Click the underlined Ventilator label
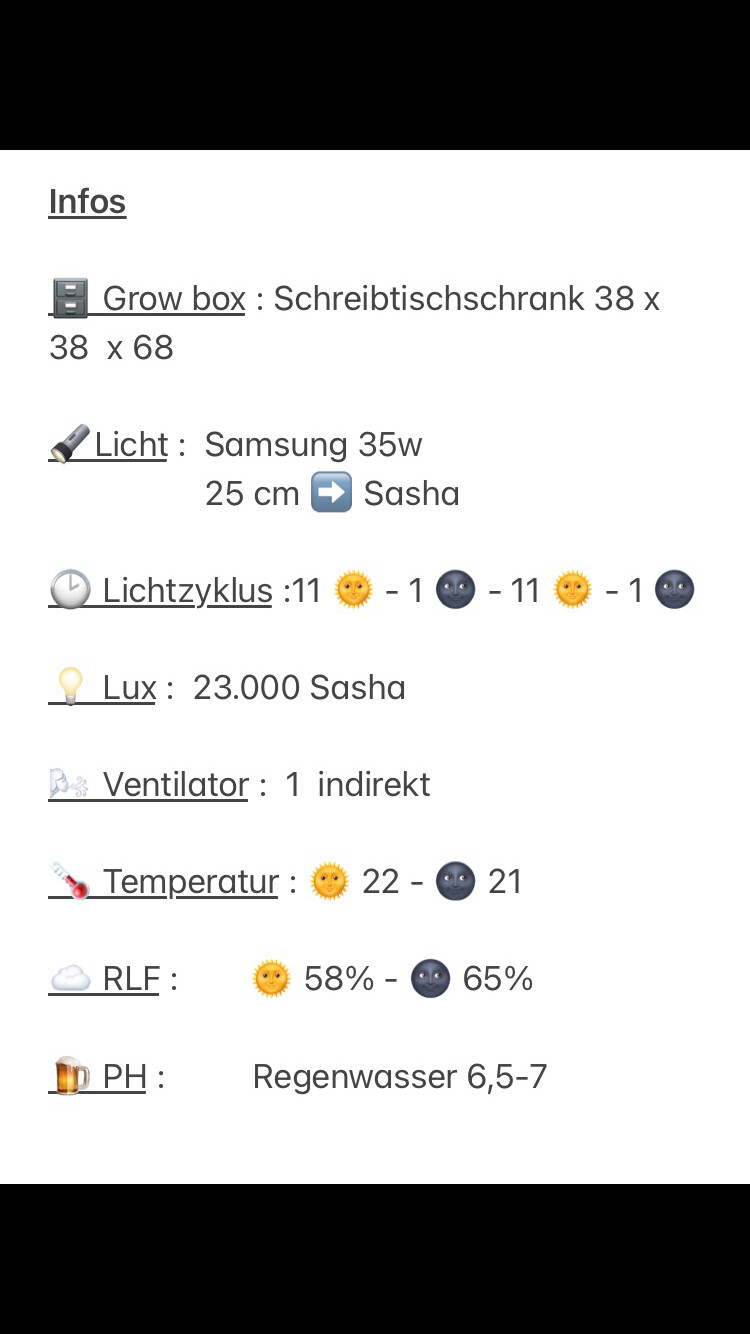 [175, 784]
